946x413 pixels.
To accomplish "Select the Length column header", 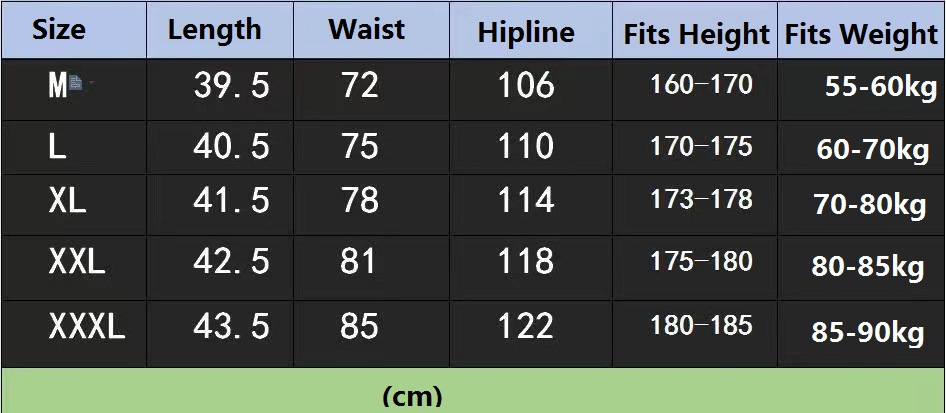I will 214,30.
